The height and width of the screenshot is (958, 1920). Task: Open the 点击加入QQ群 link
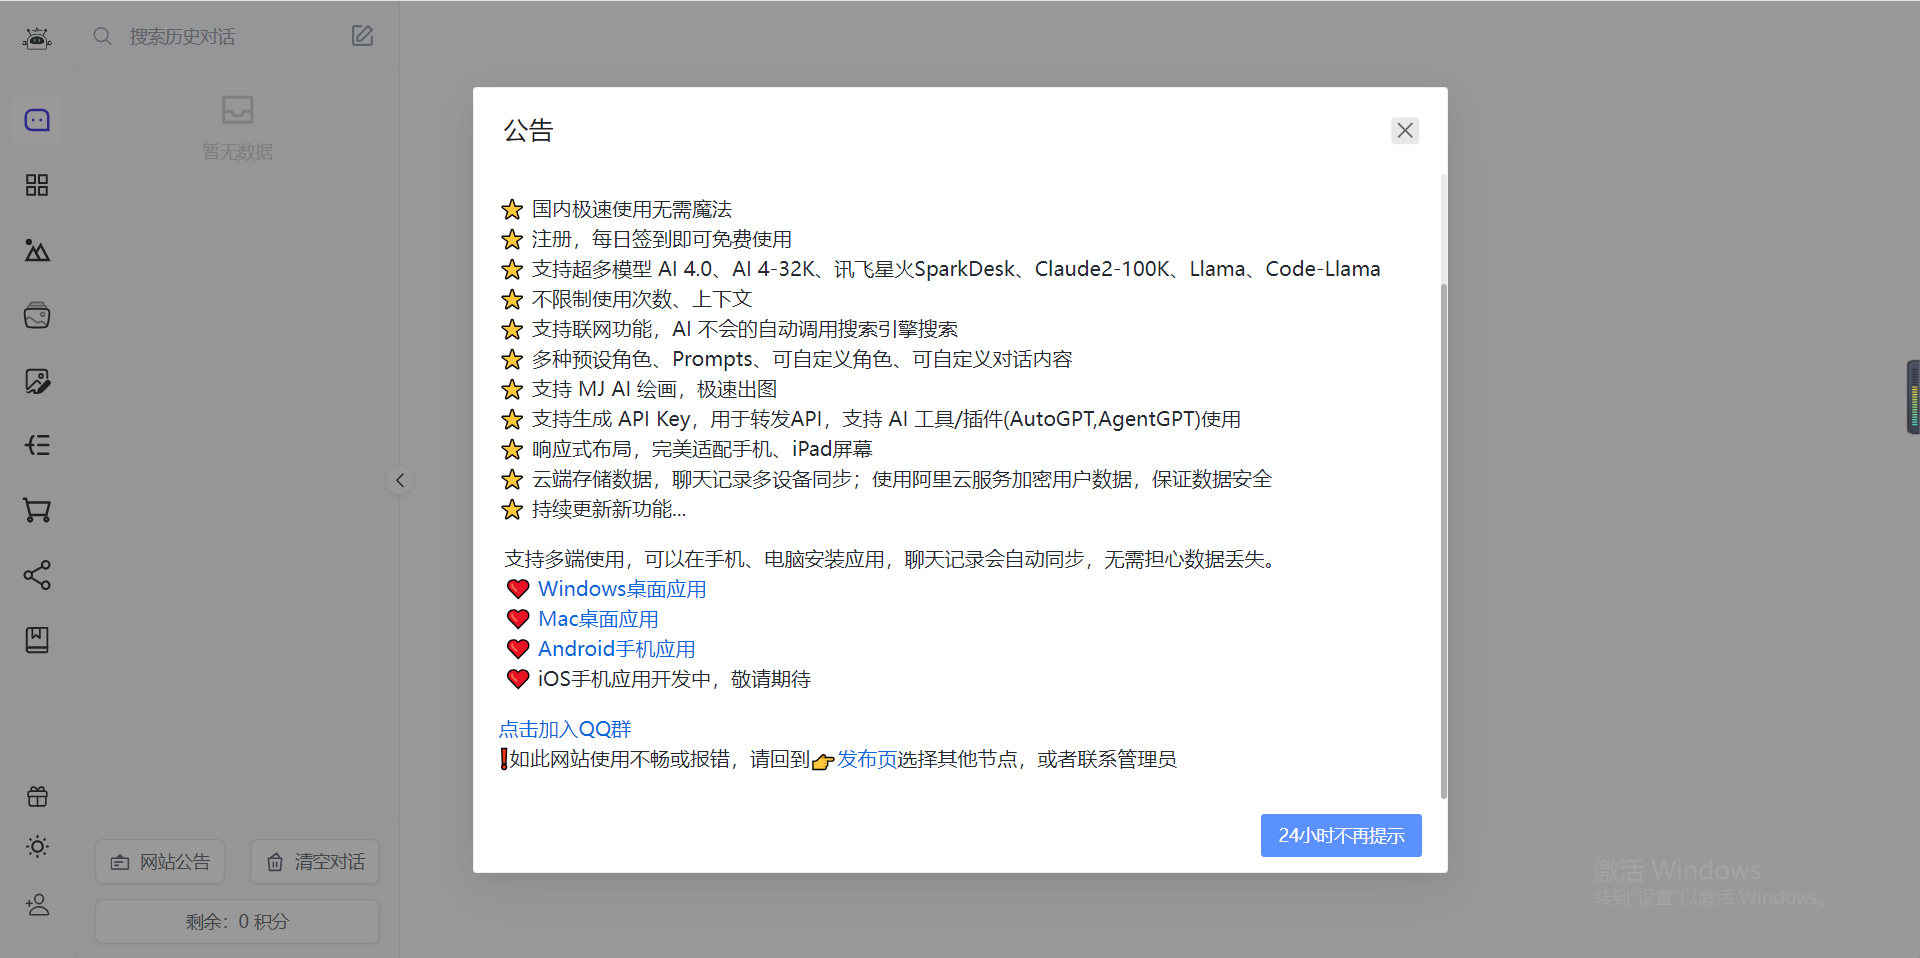pyautogui.click(x=564, y=729)
